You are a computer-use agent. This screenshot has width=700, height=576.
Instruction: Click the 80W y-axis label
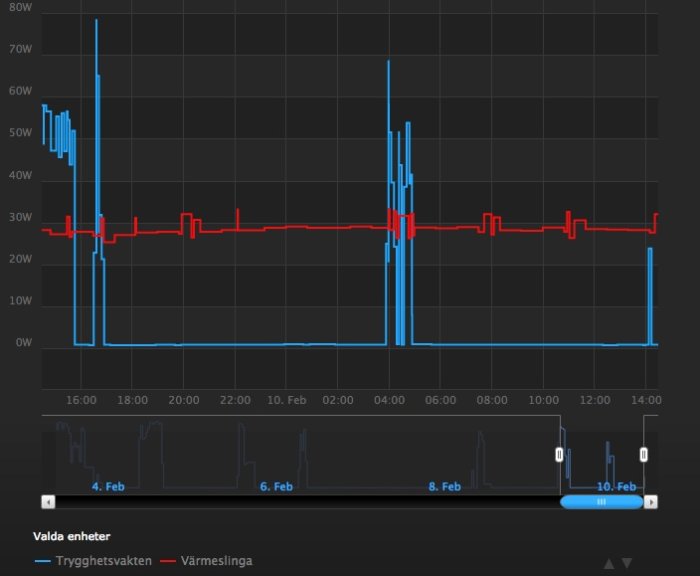(21, 7)
